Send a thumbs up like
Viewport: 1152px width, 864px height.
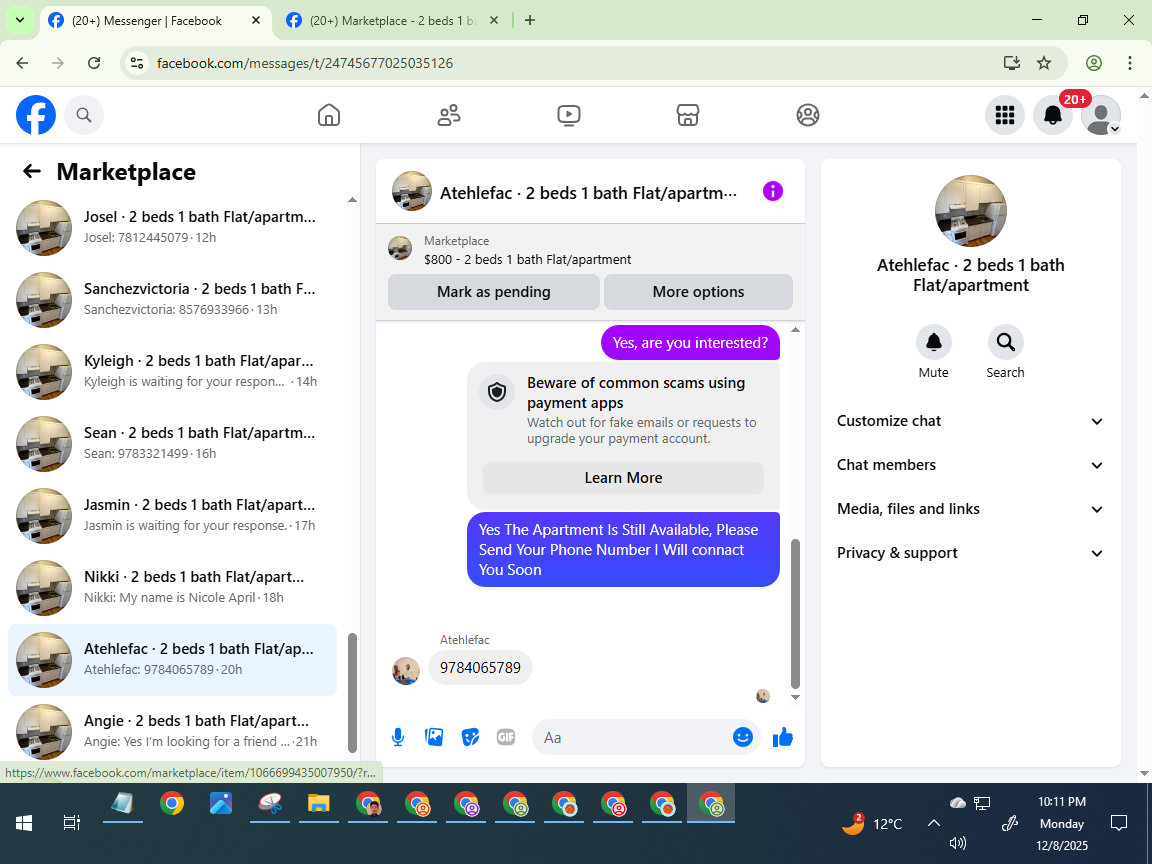(x=783, y=737)
